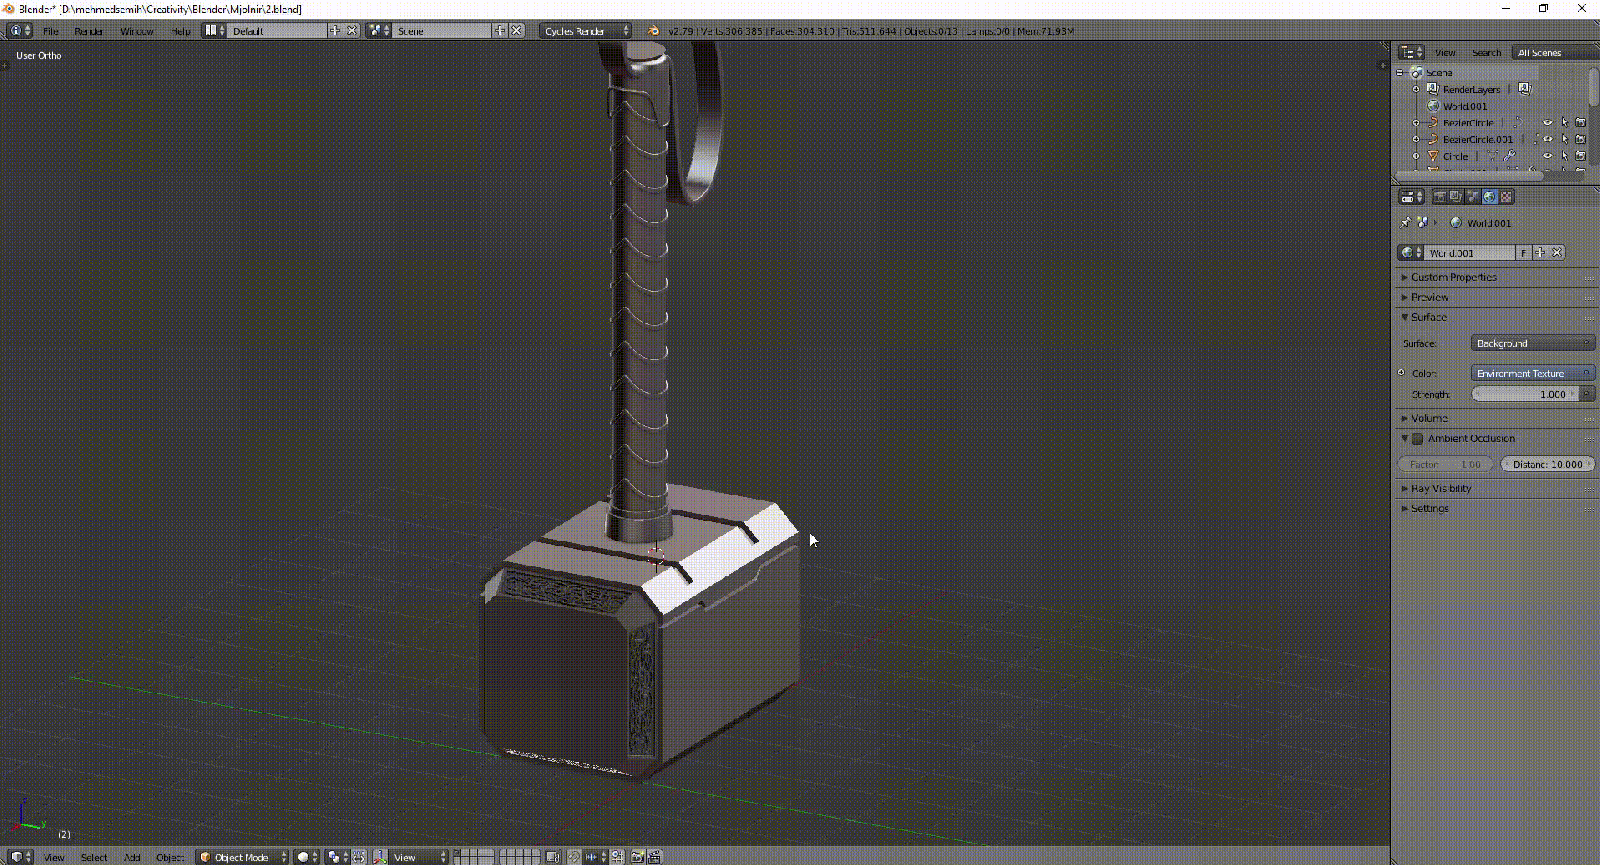Click the Scene name field
1600x865 pixels.
443,31
